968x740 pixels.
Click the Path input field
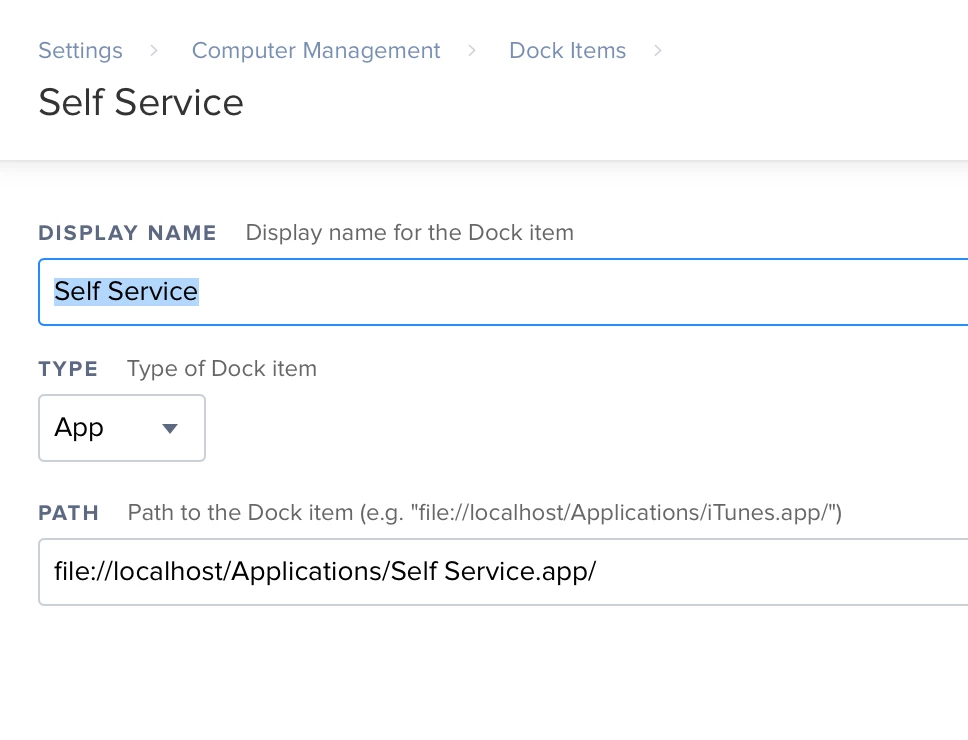tap(503, 572)
